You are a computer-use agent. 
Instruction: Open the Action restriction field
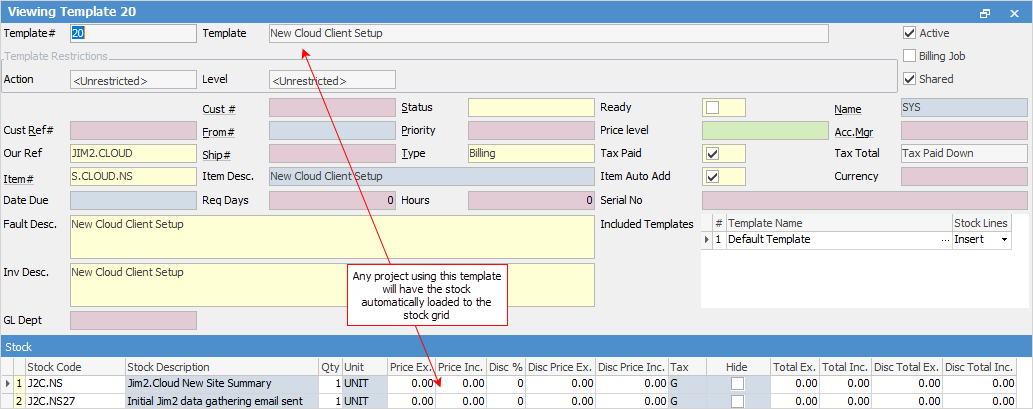pos(133,80)
